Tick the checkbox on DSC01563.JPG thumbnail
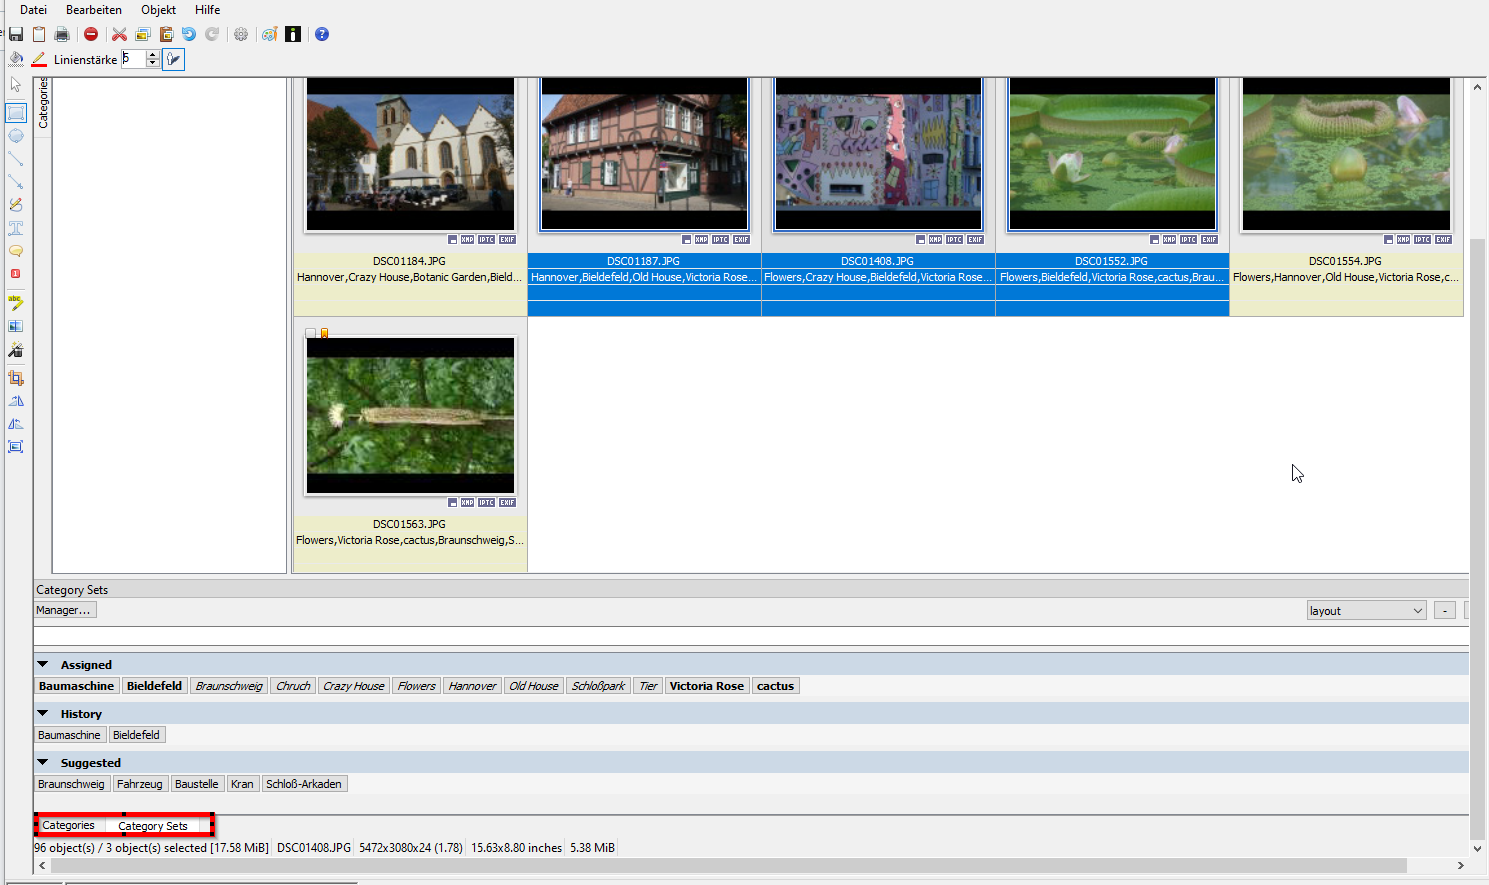 point(311,333)
